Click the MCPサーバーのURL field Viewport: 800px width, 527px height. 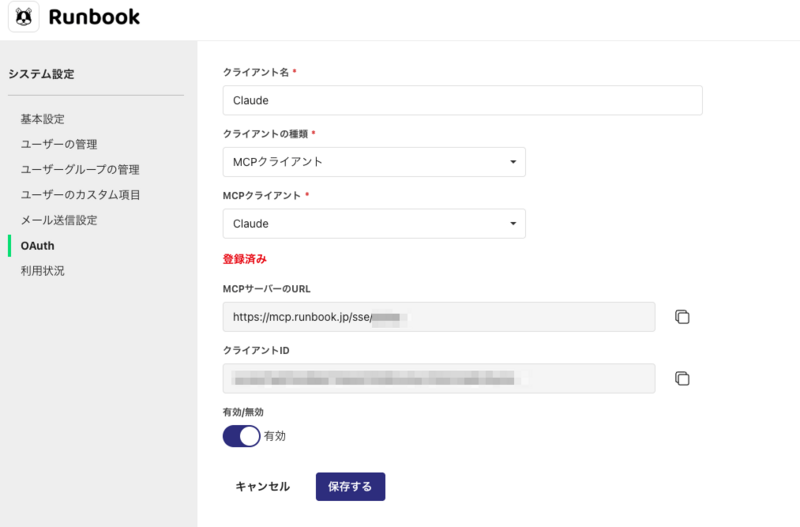438,317
